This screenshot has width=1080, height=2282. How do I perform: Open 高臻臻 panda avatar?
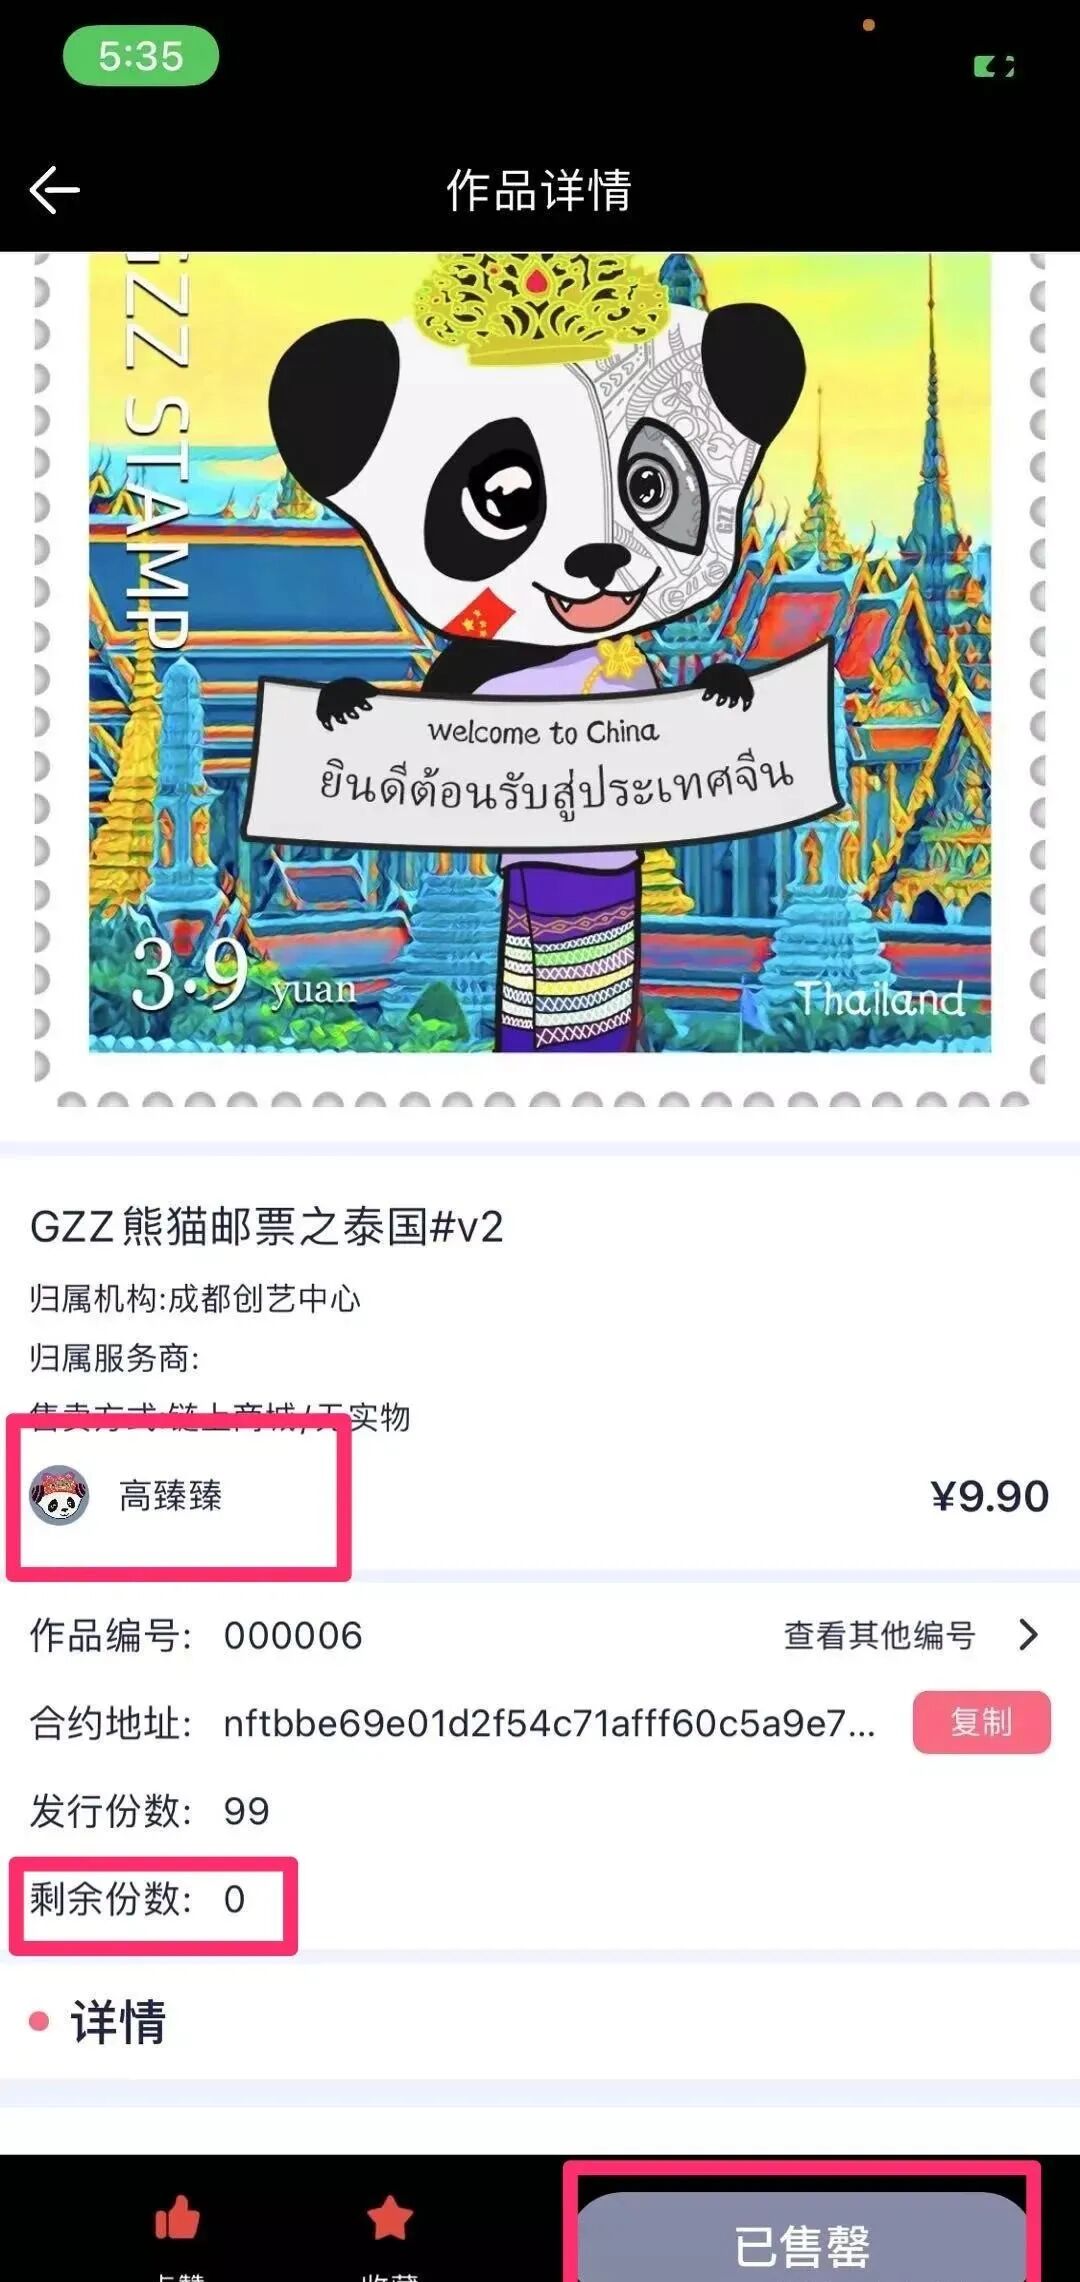point(59,1496)
